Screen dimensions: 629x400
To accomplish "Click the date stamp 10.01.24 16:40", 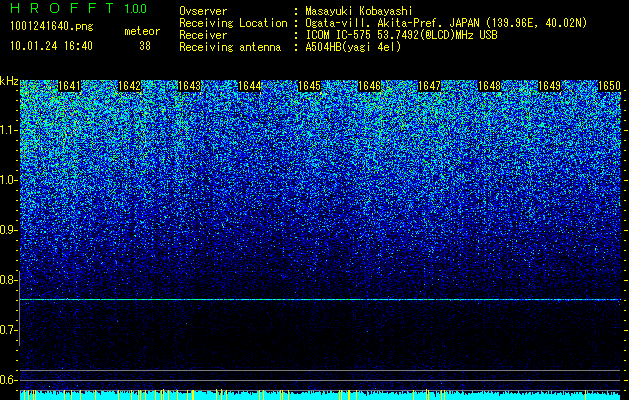I will (51, 46).
